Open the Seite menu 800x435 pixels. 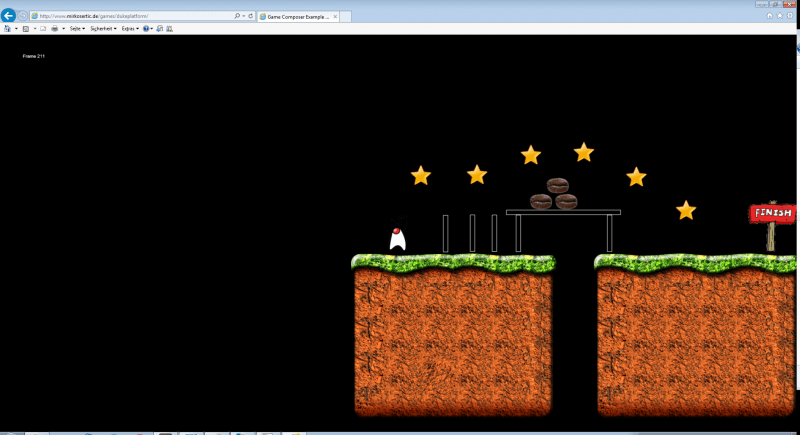(77, 29)
